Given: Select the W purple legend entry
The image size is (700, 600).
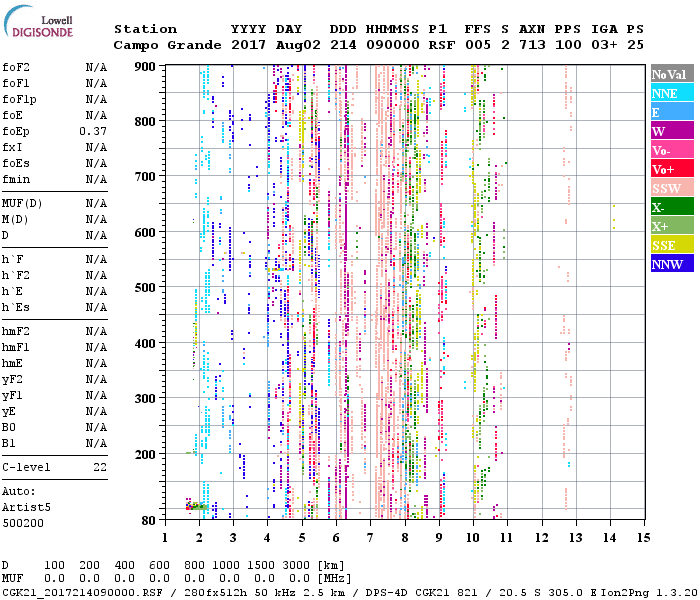Looking at the screenshot, I should [x=671, y=131].
